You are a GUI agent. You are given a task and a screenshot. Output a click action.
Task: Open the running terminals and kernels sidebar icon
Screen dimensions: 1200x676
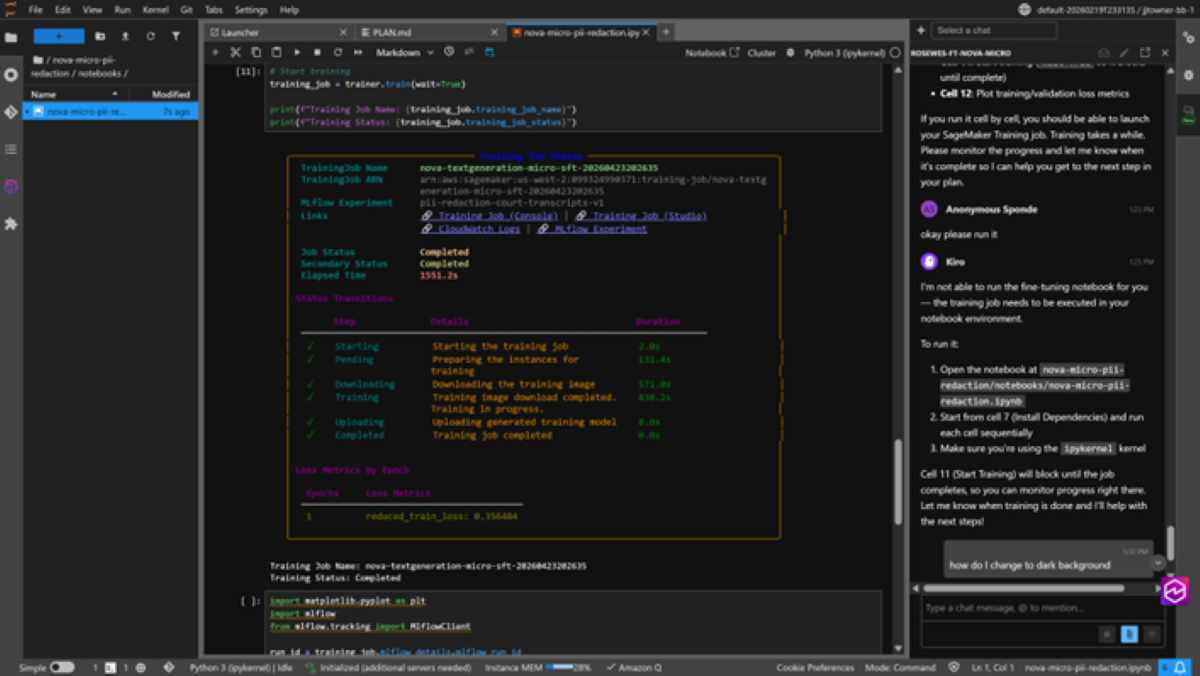[x=11, y=75]
